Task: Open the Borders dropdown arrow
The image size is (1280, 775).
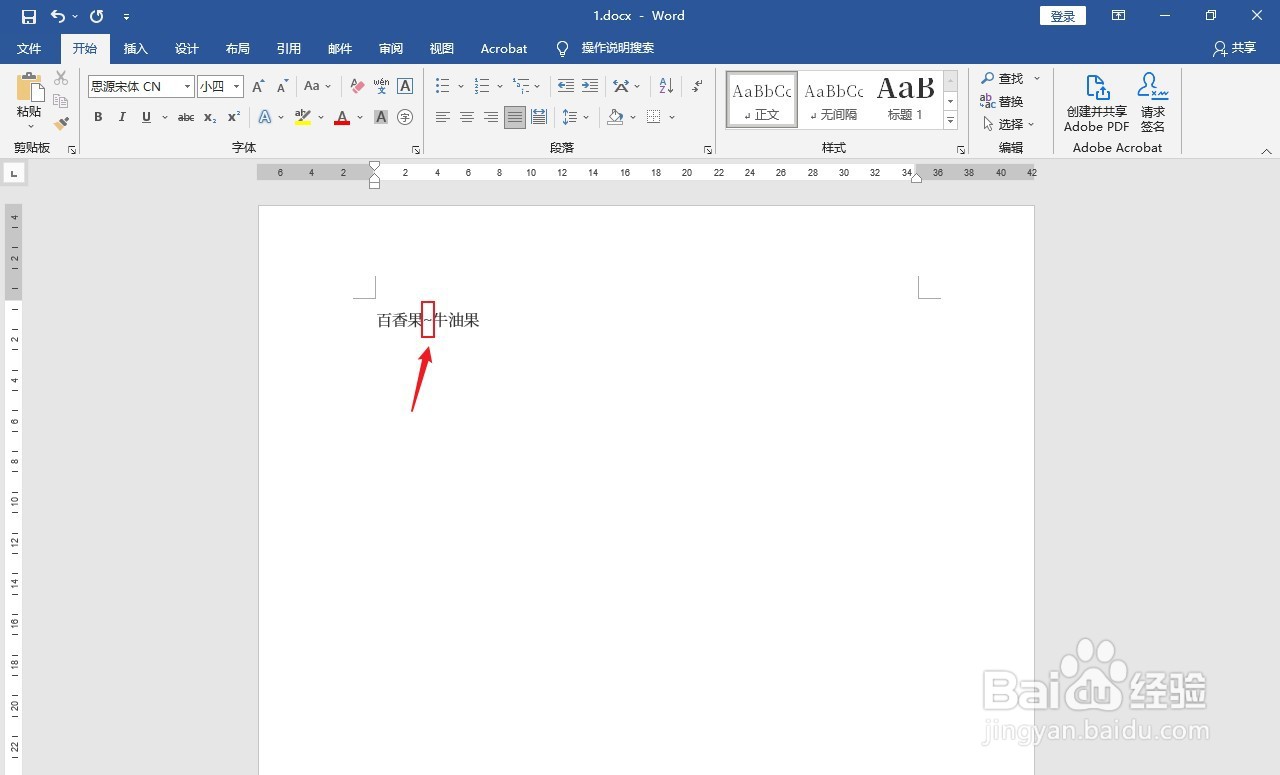Action: (672, 117)
